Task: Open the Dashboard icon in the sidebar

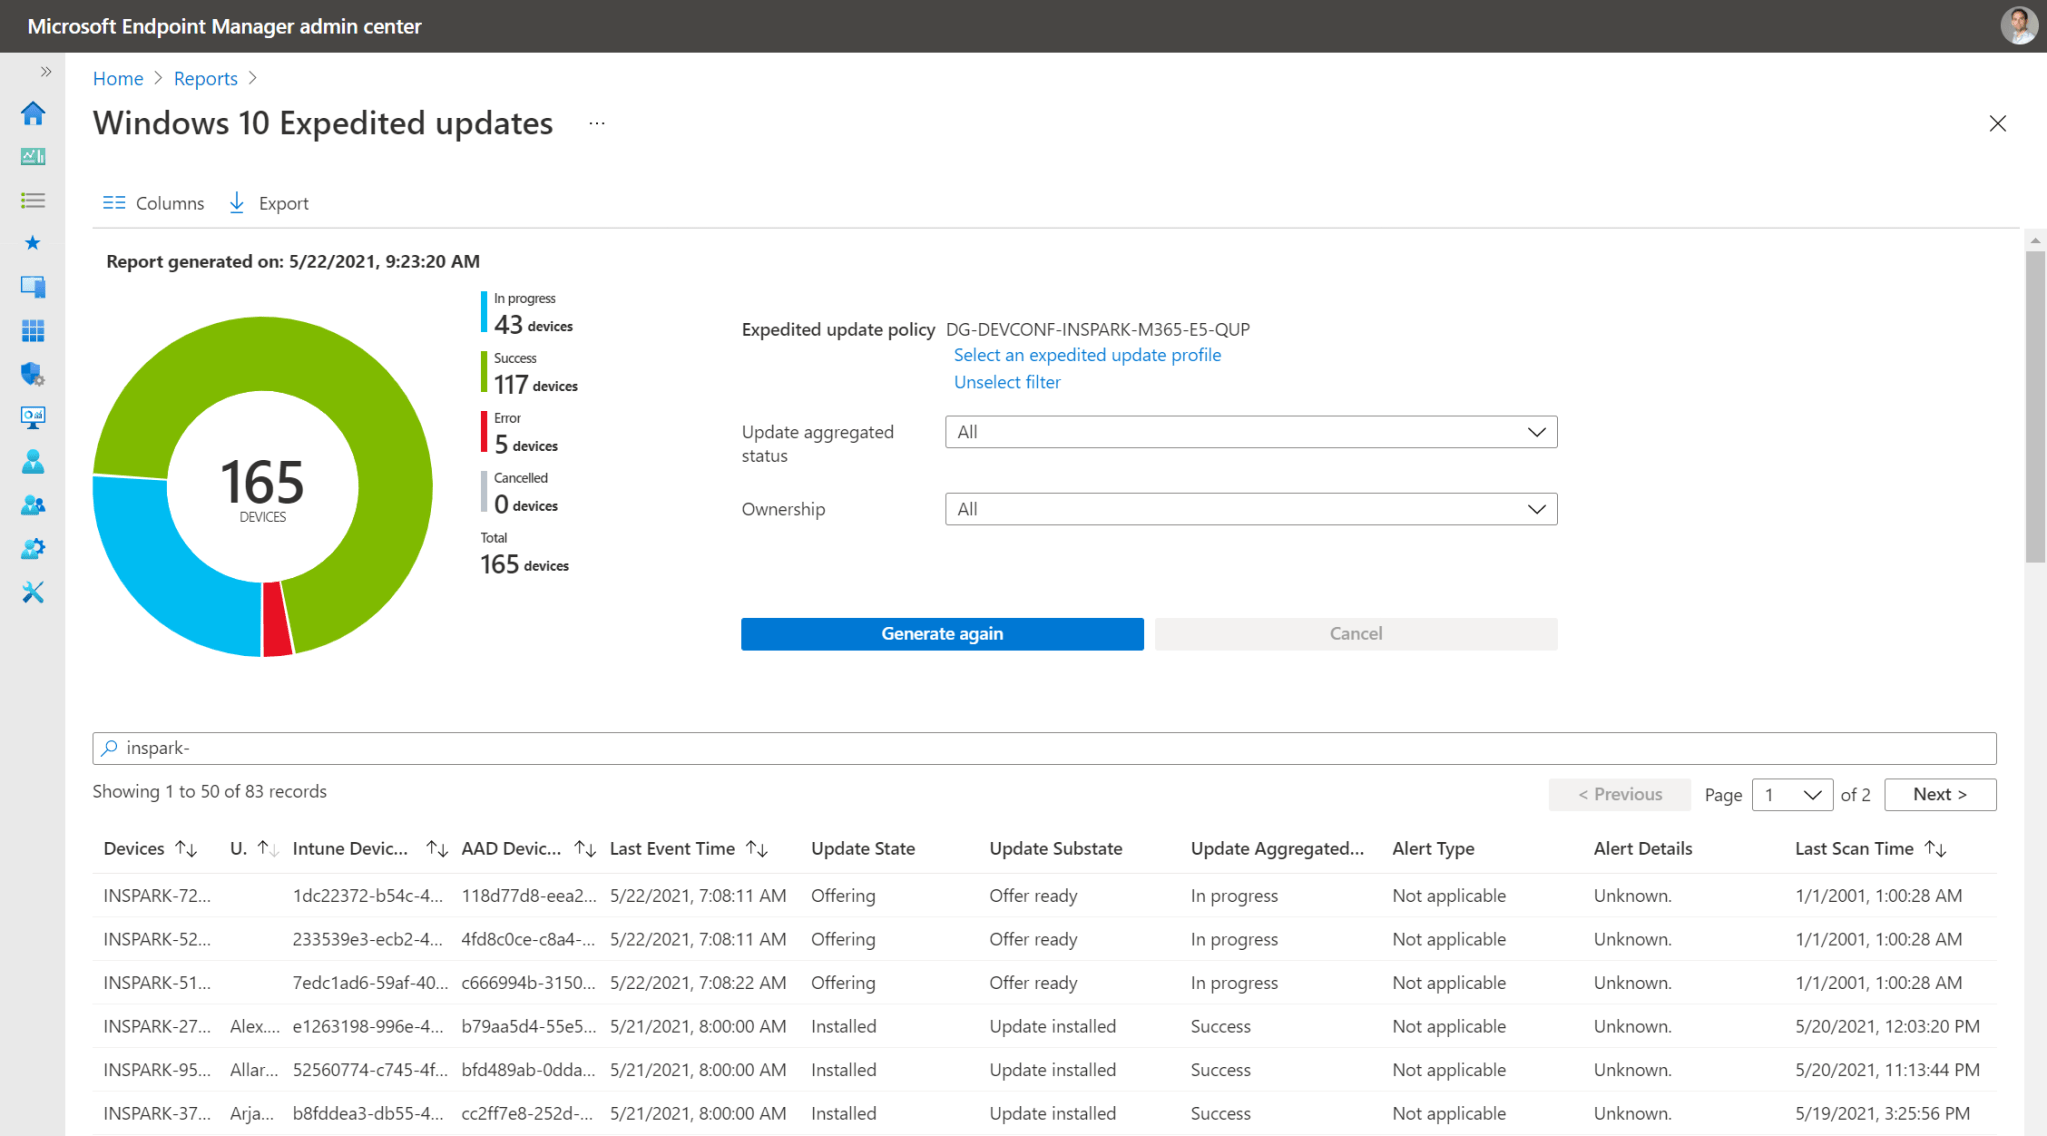Action: [x=33, y=156]
